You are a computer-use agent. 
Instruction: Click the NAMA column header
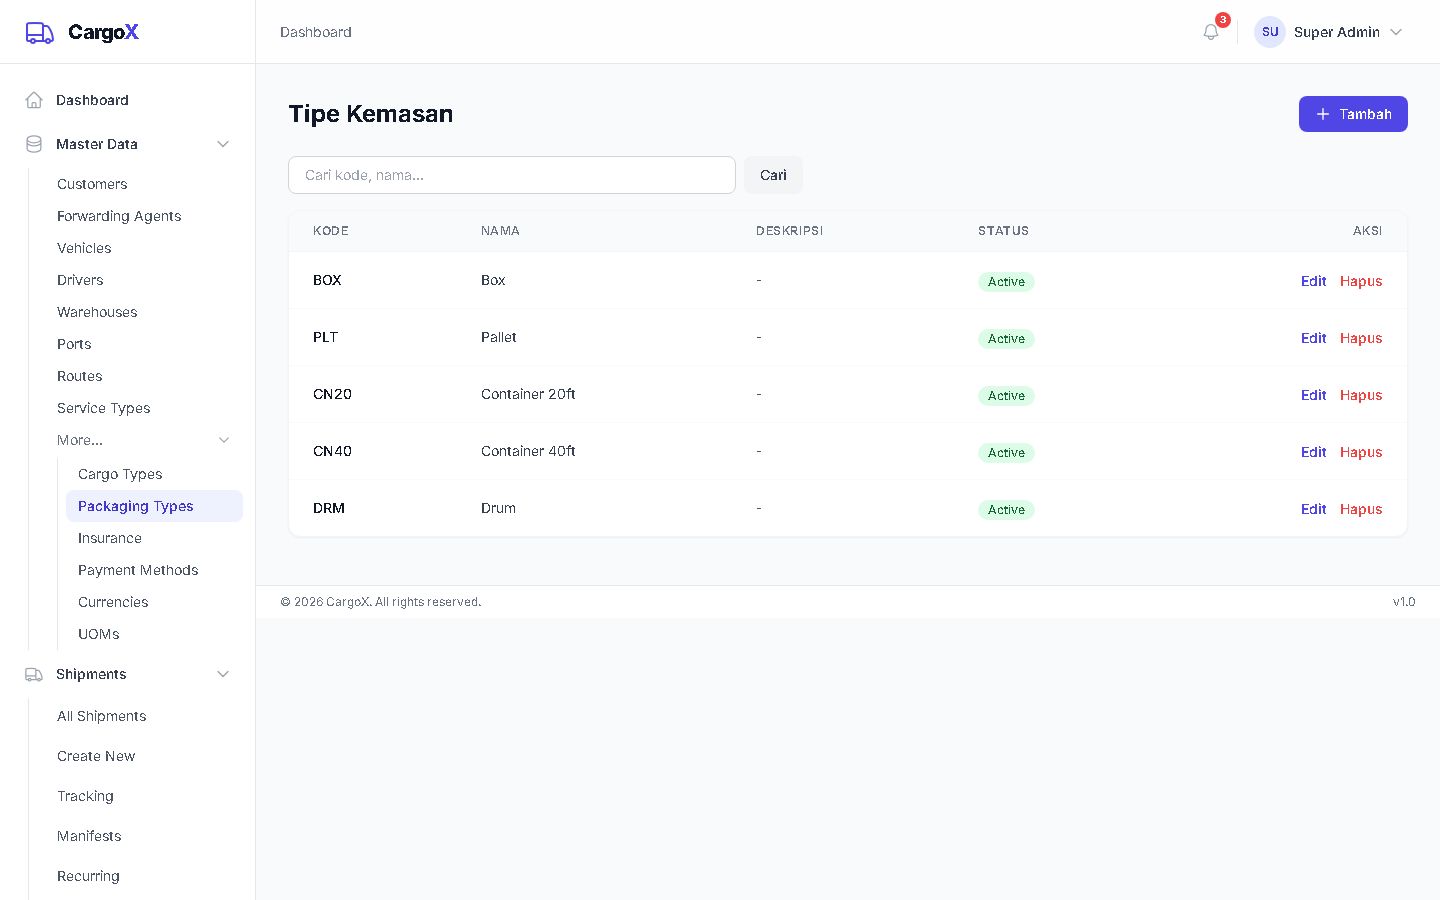[500, 231]
